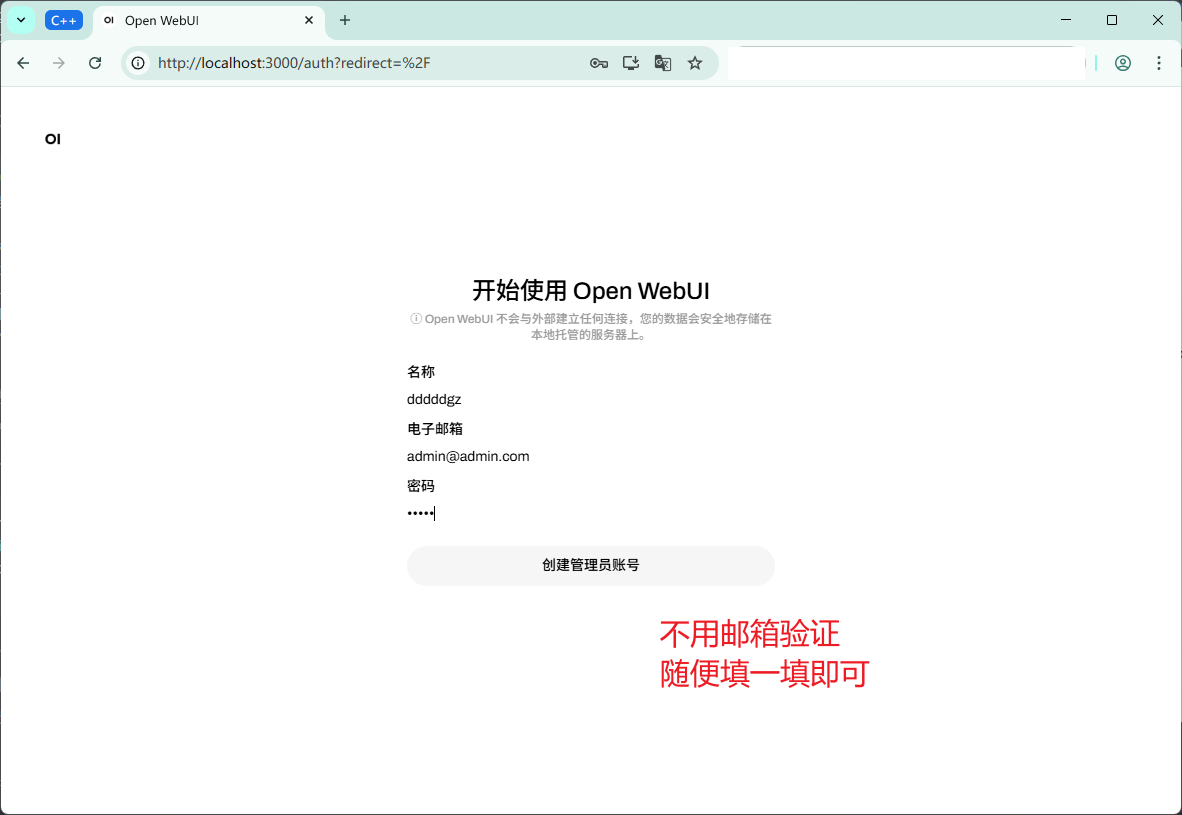Open a new browser tab
Screen dimensions: 1182x815
click(345, 20)
